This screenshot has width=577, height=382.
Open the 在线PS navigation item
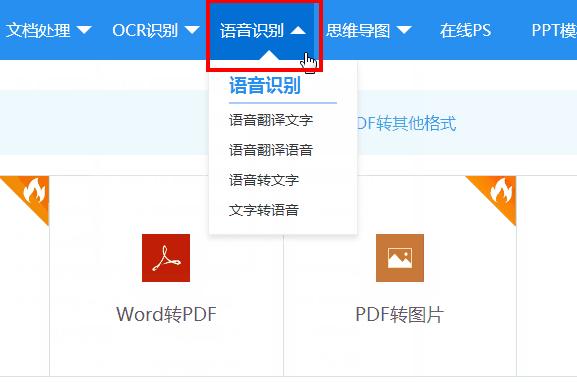(x=466, y=30)
